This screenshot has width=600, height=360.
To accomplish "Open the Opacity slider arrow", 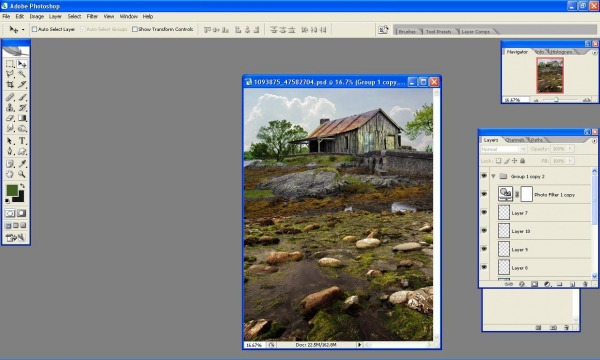I will (x=570, y=149).
